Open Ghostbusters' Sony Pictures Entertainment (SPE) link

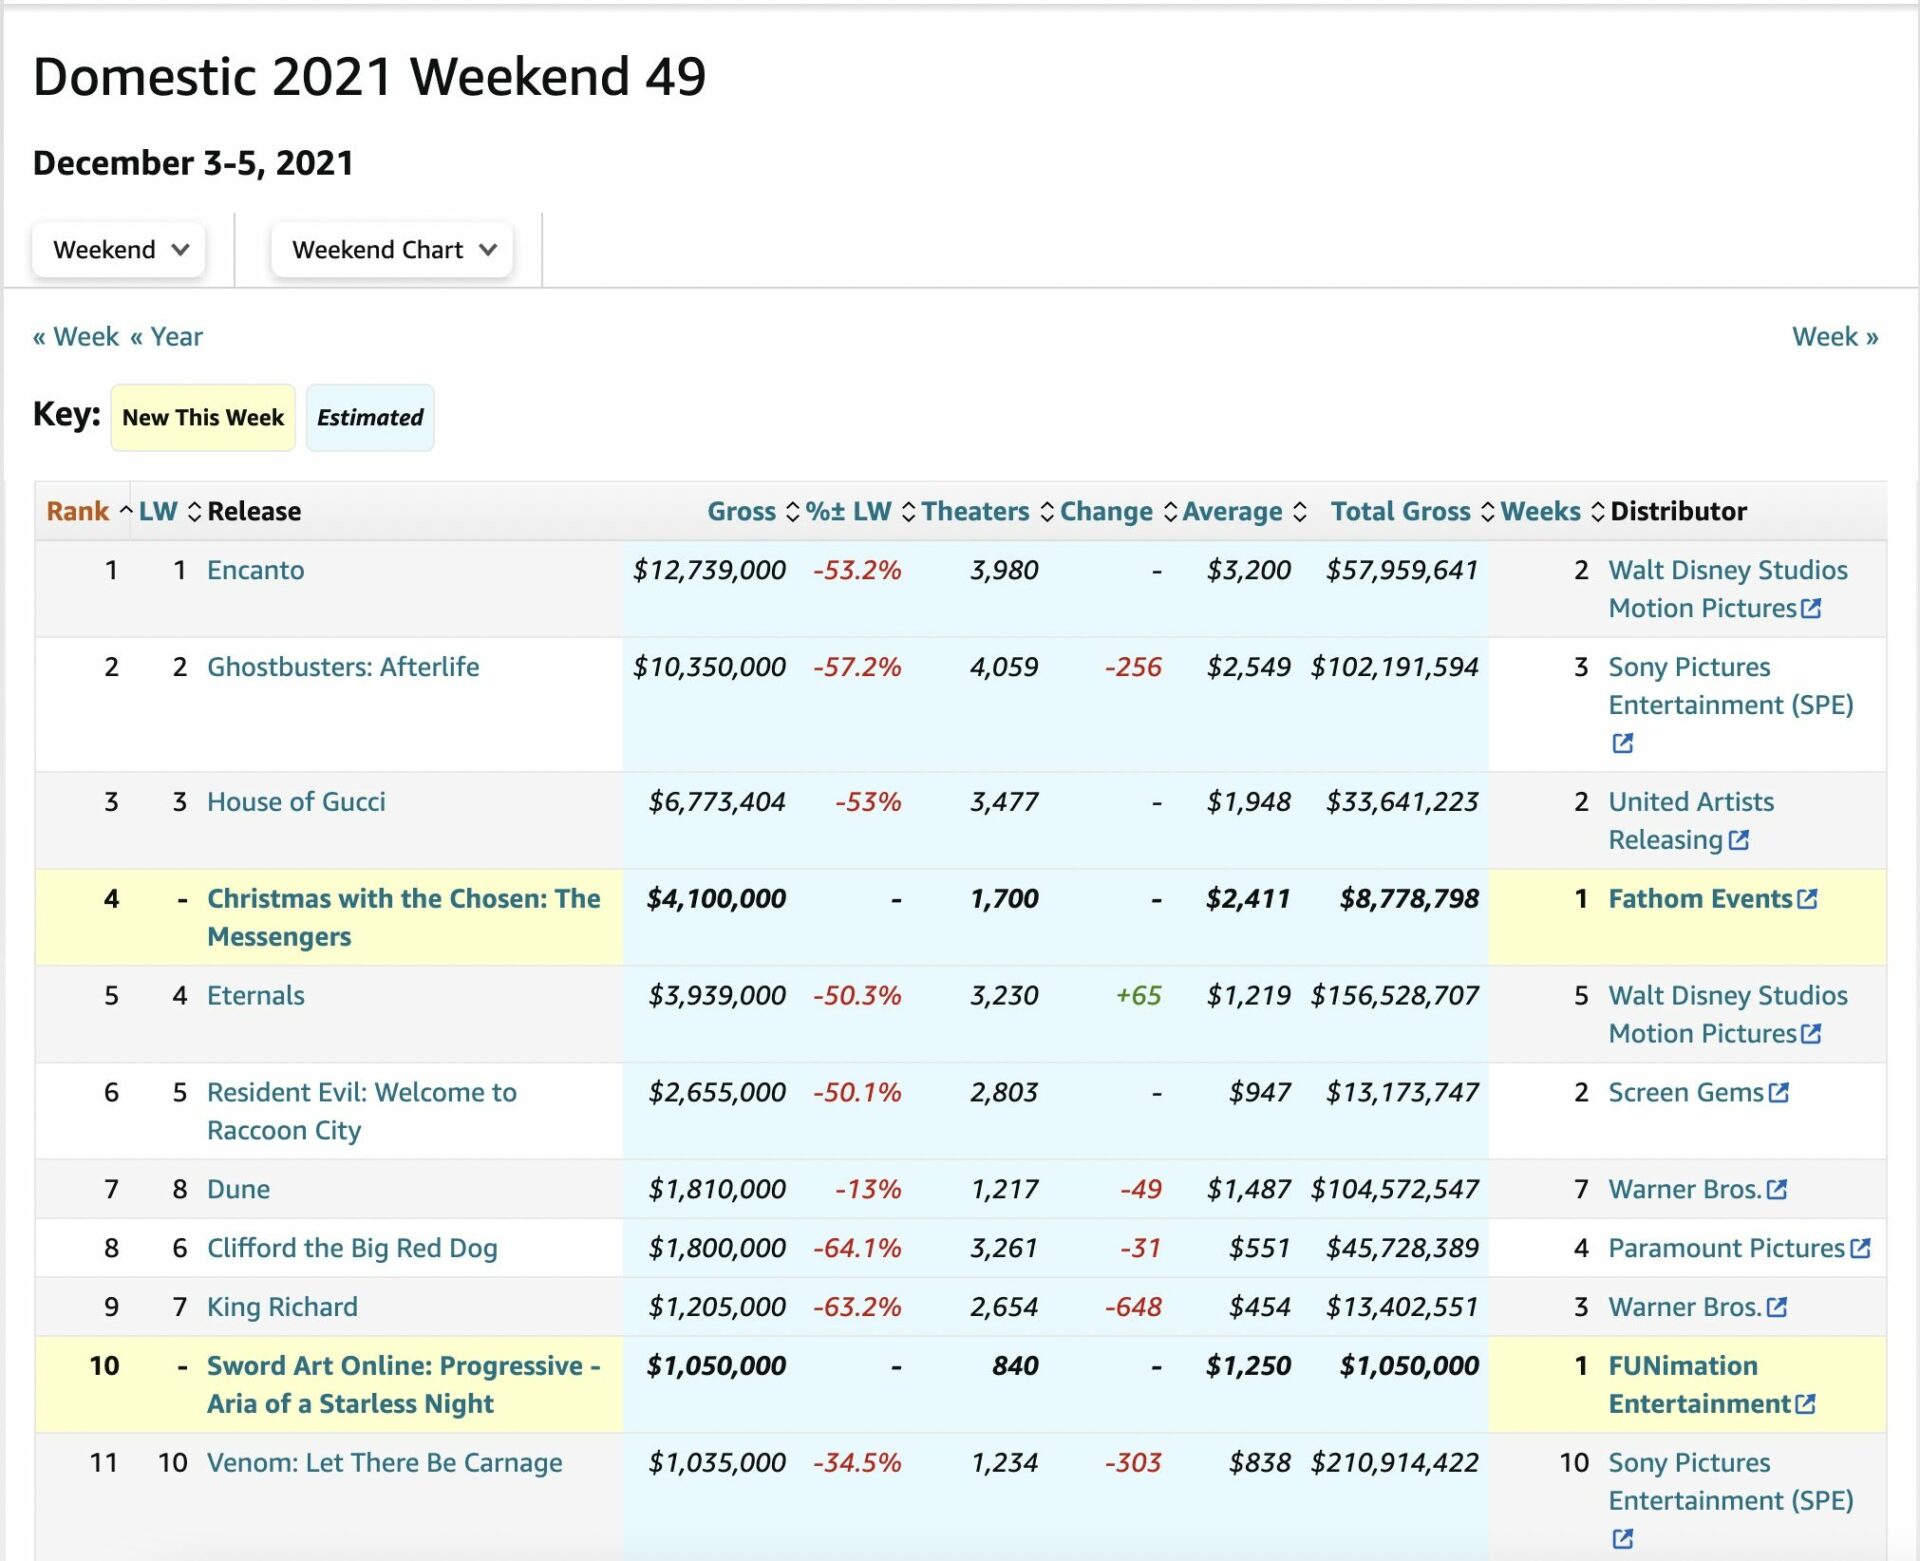click(1730, 686)
